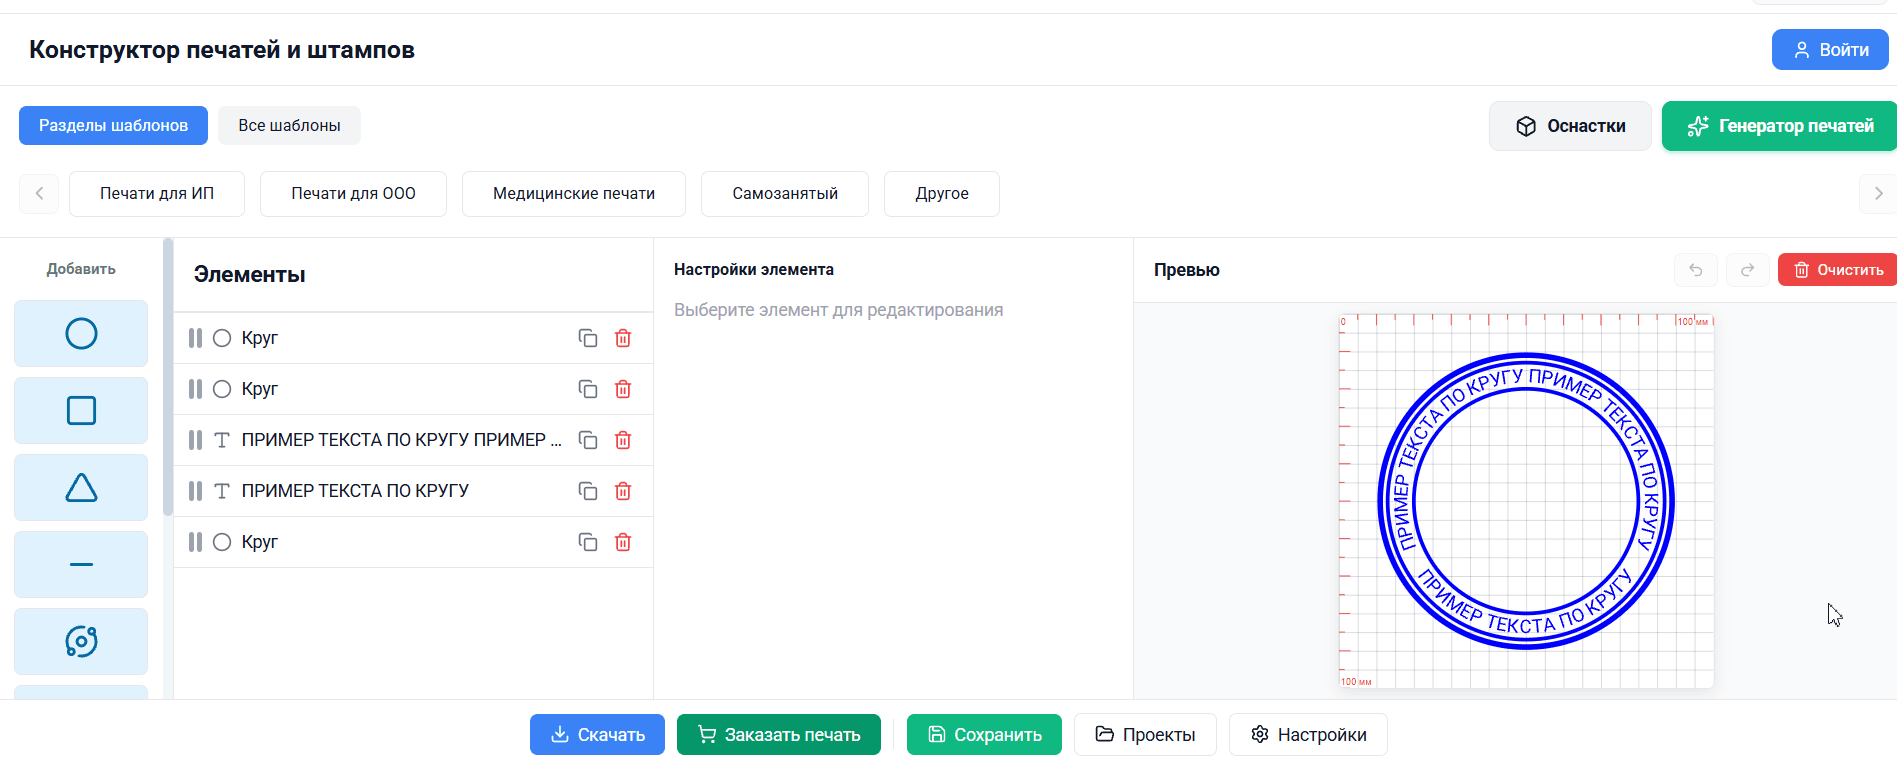Show previous template categories with left arrow
The width and height of the screenshot is (1897, 764).
click(39, 194)
